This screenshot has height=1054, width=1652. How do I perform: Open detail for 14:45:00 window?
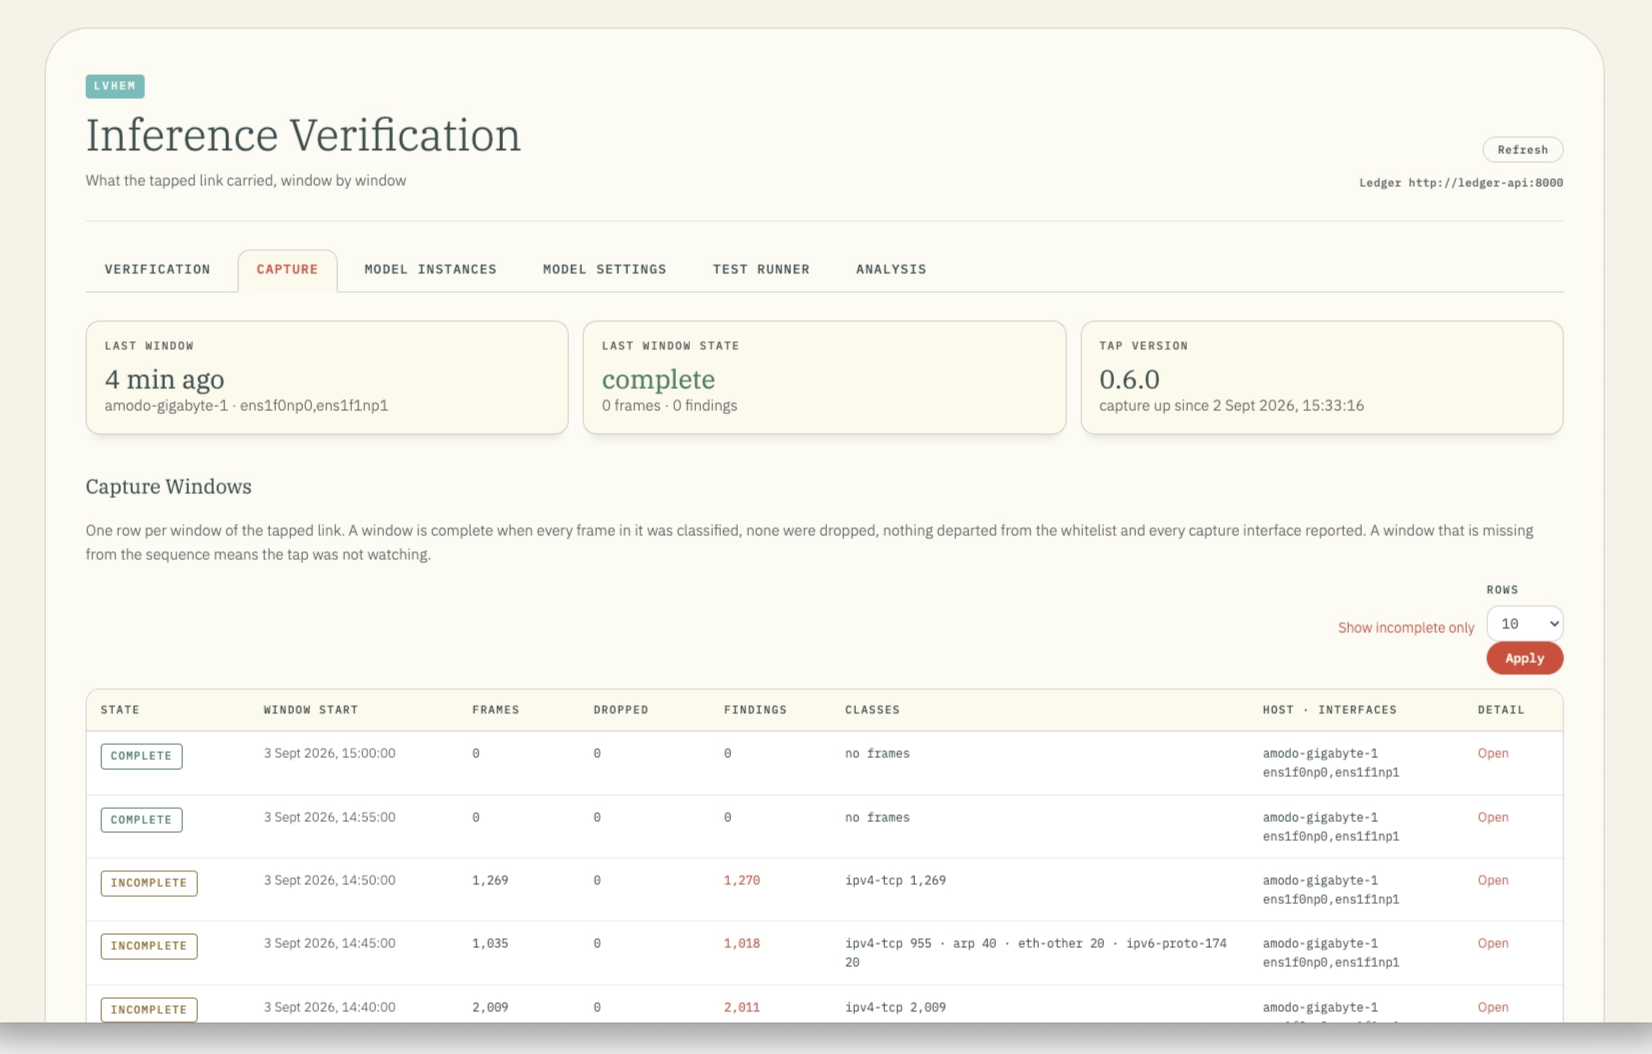pos(1493,944)
